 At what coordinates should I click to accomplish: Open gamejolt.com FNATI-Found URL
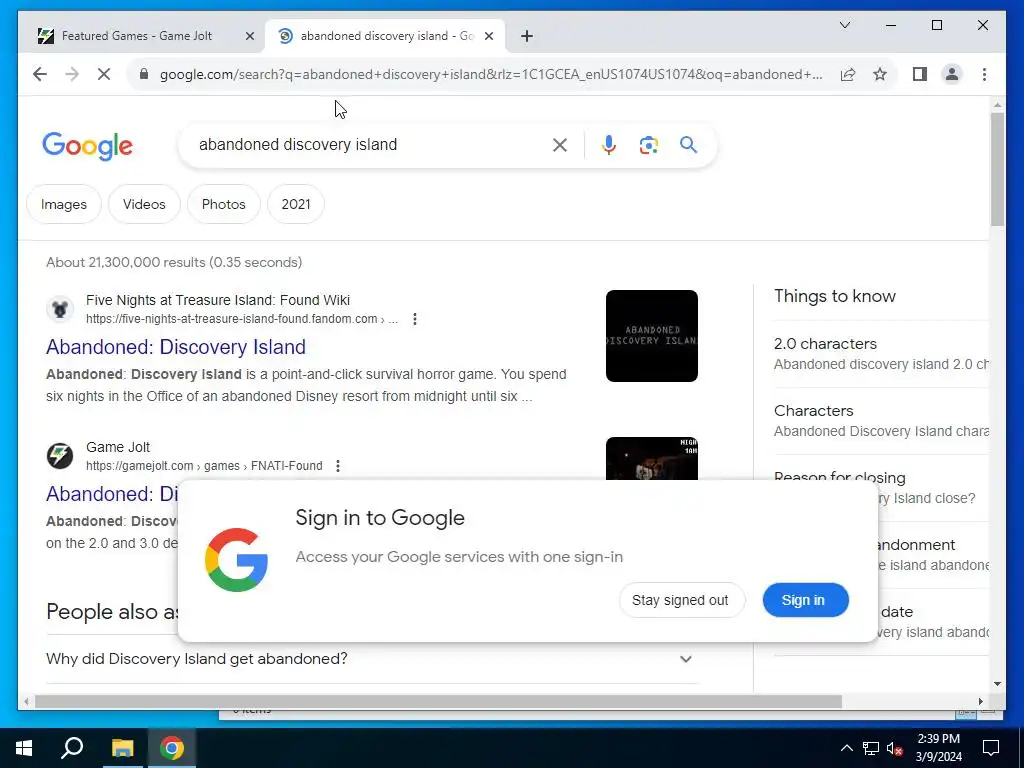click(x=204, y=466)
